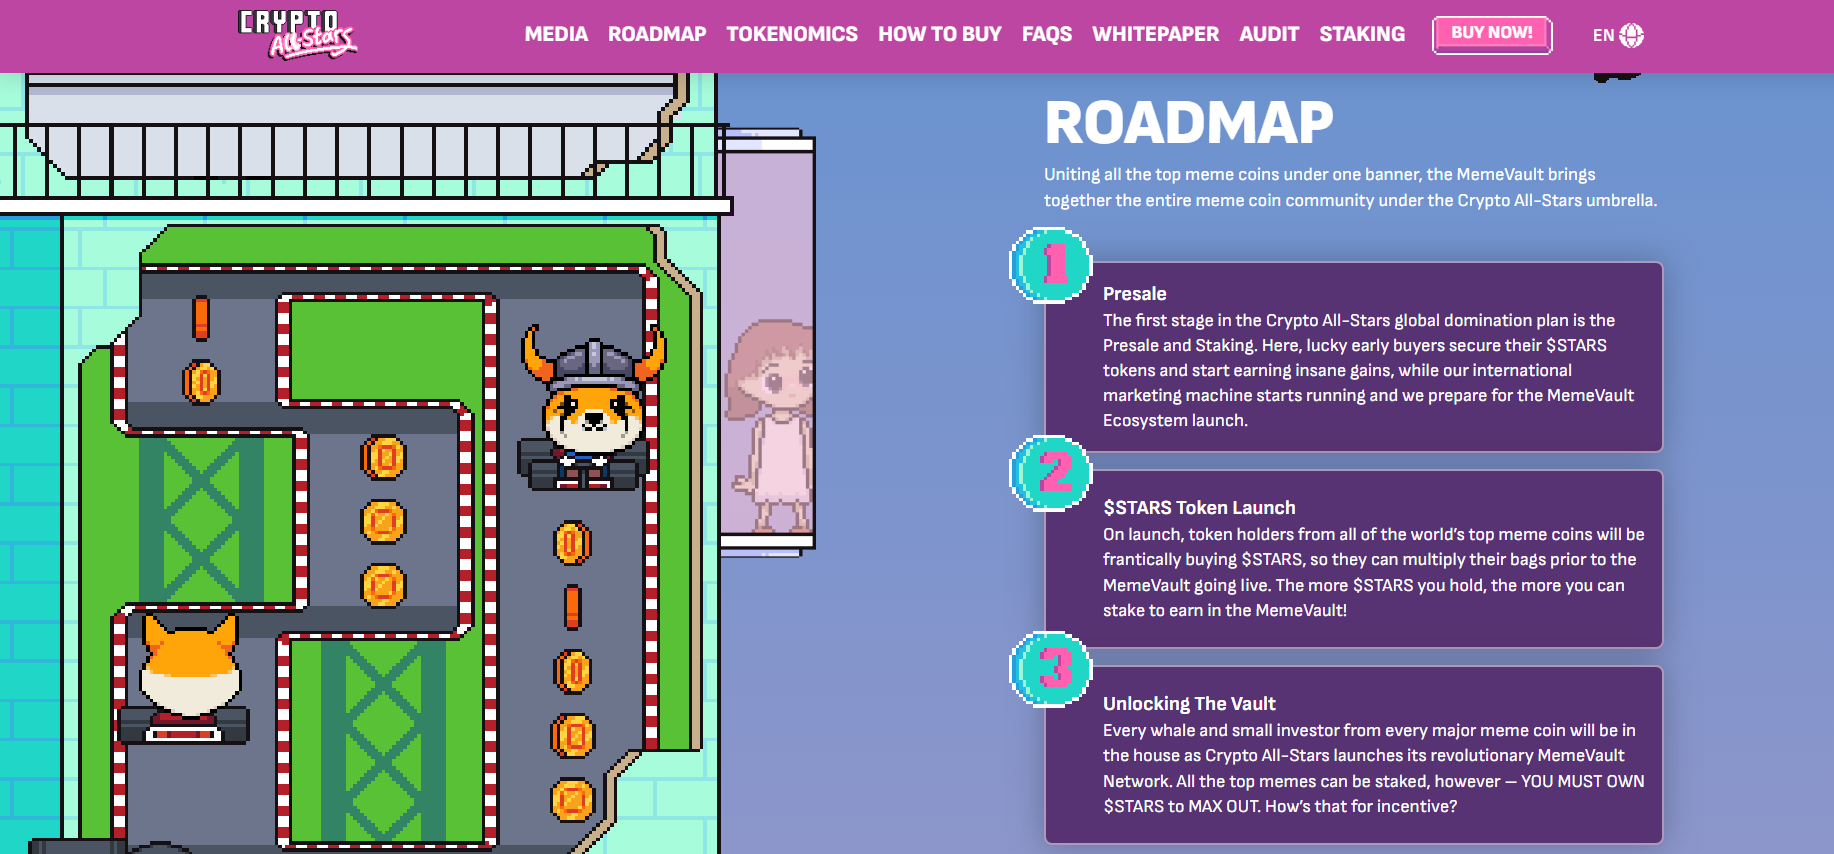Open the Media menu item
The width and height of the screenshot is (1834, 854).
pos(556,34)
